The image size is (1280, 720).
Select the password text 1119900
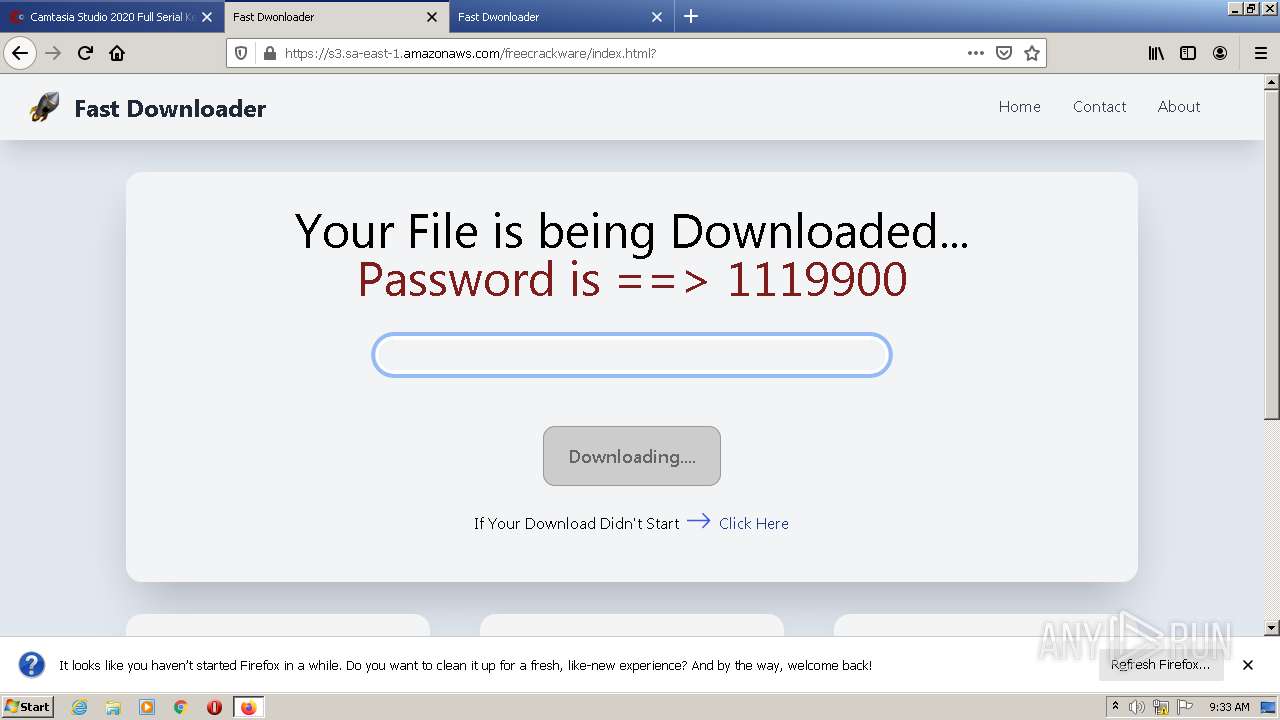point(817,279)
